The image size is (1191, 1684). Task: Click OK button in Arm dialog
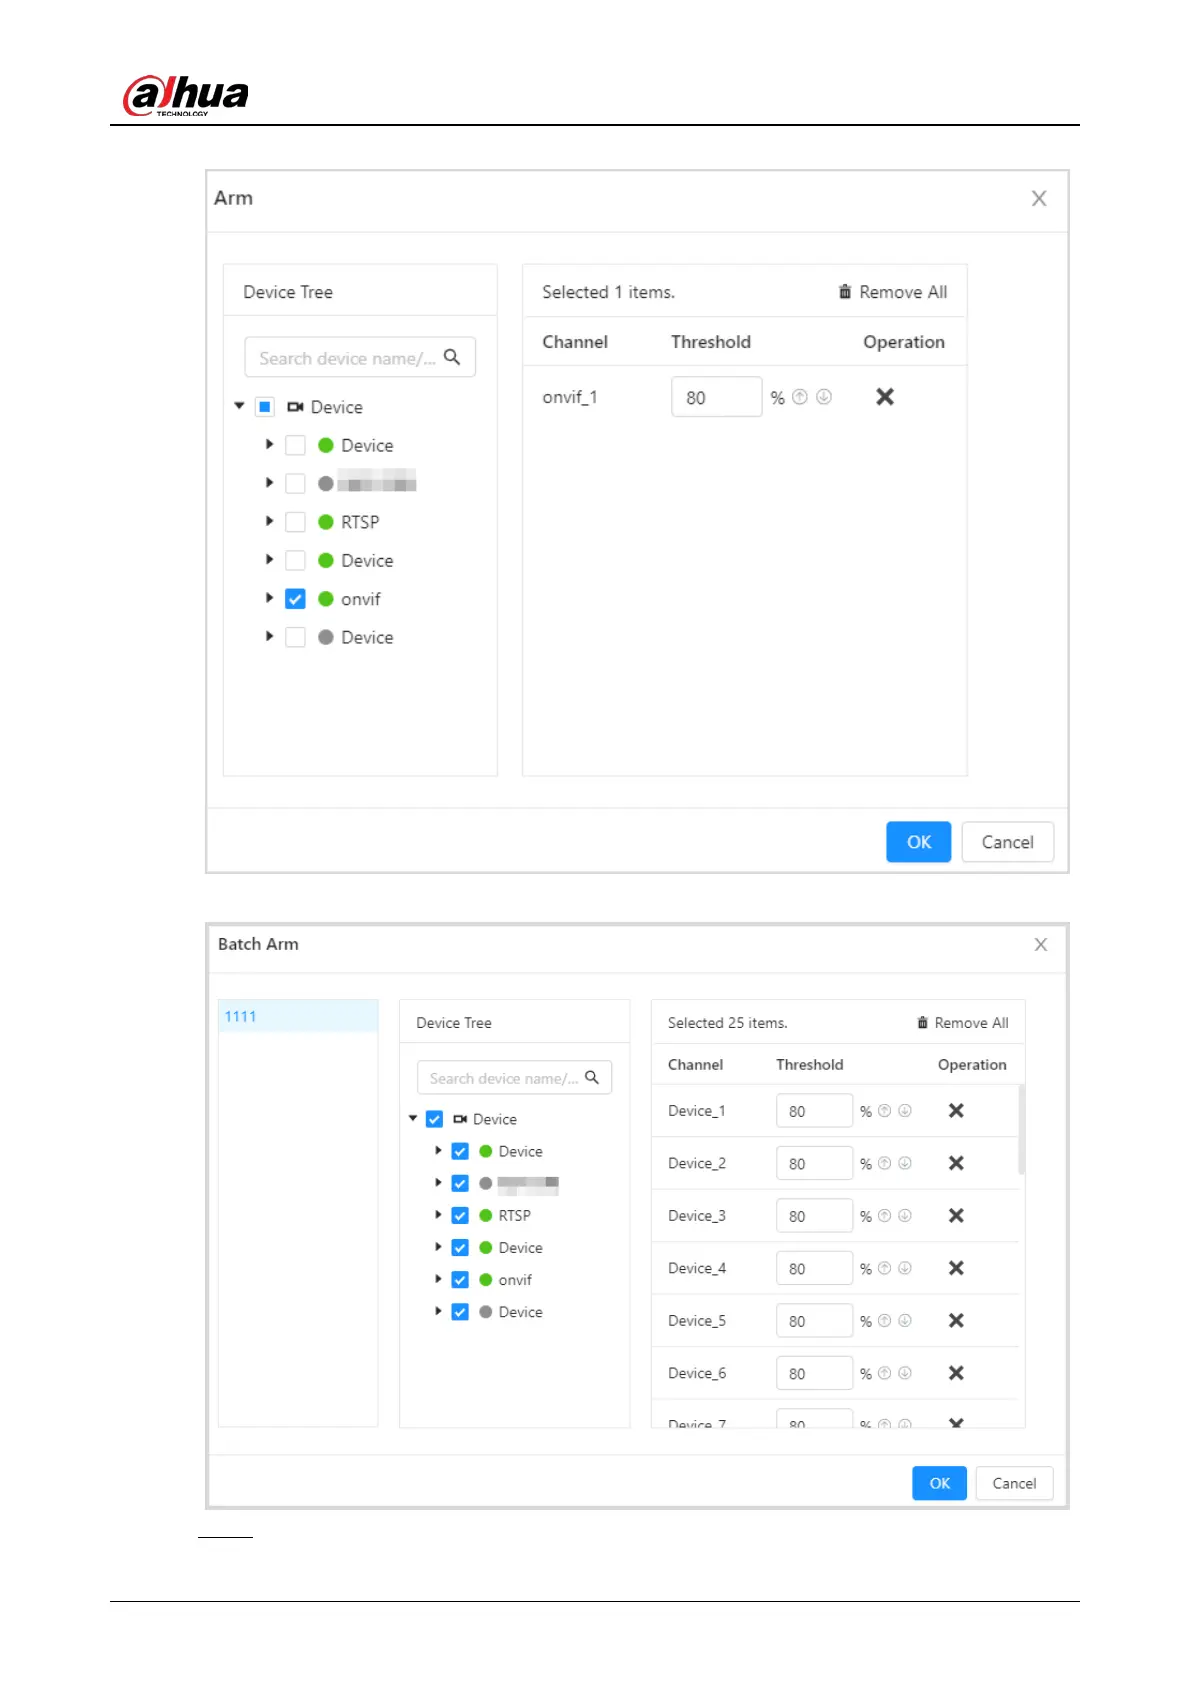pos(917,842)
